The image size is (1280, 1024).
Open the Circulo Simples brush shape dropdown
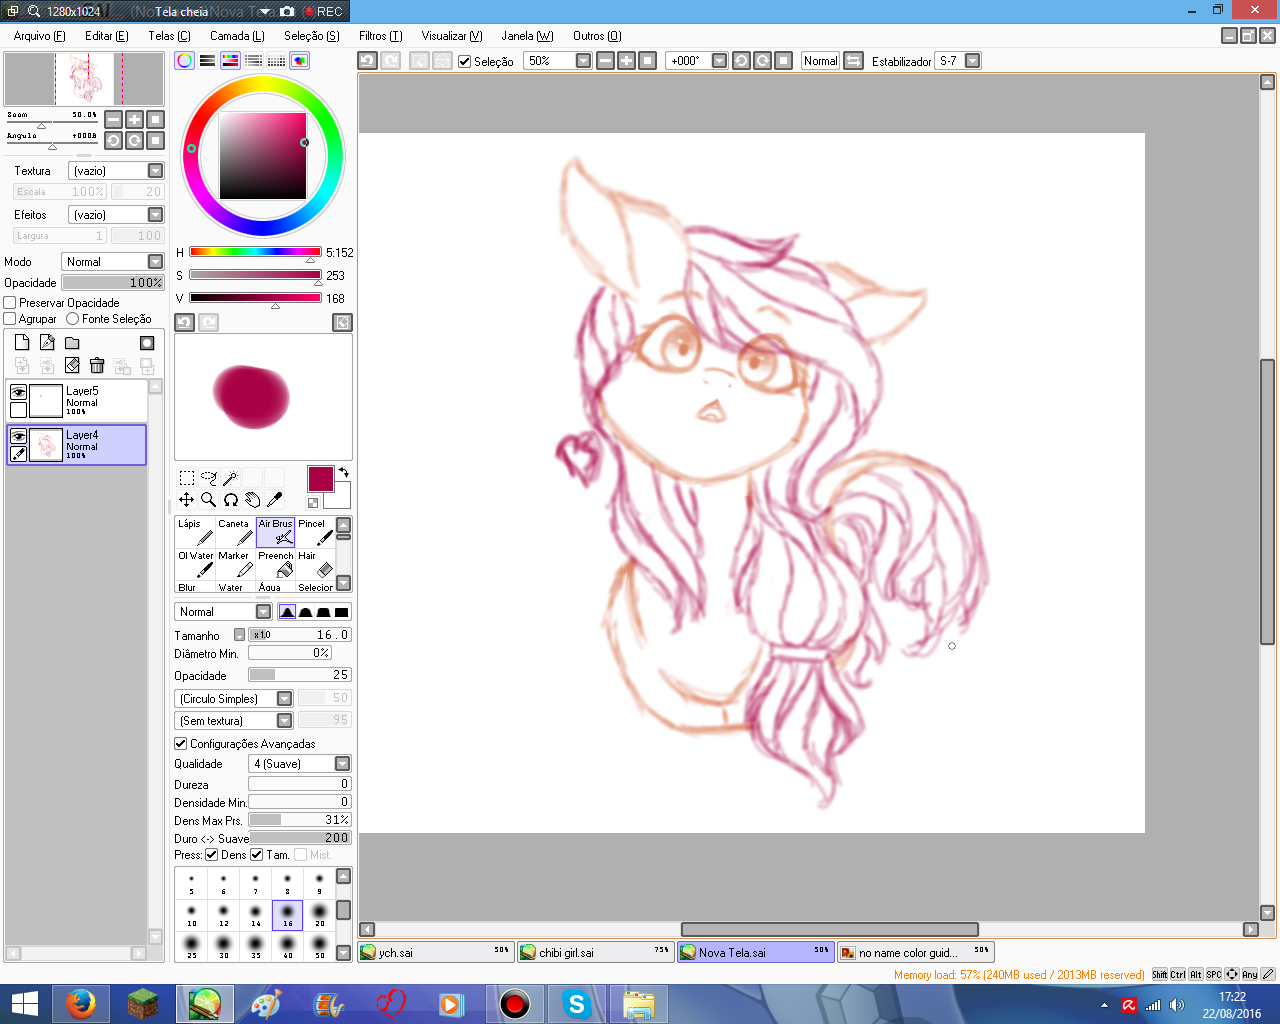tap(234, 699)
